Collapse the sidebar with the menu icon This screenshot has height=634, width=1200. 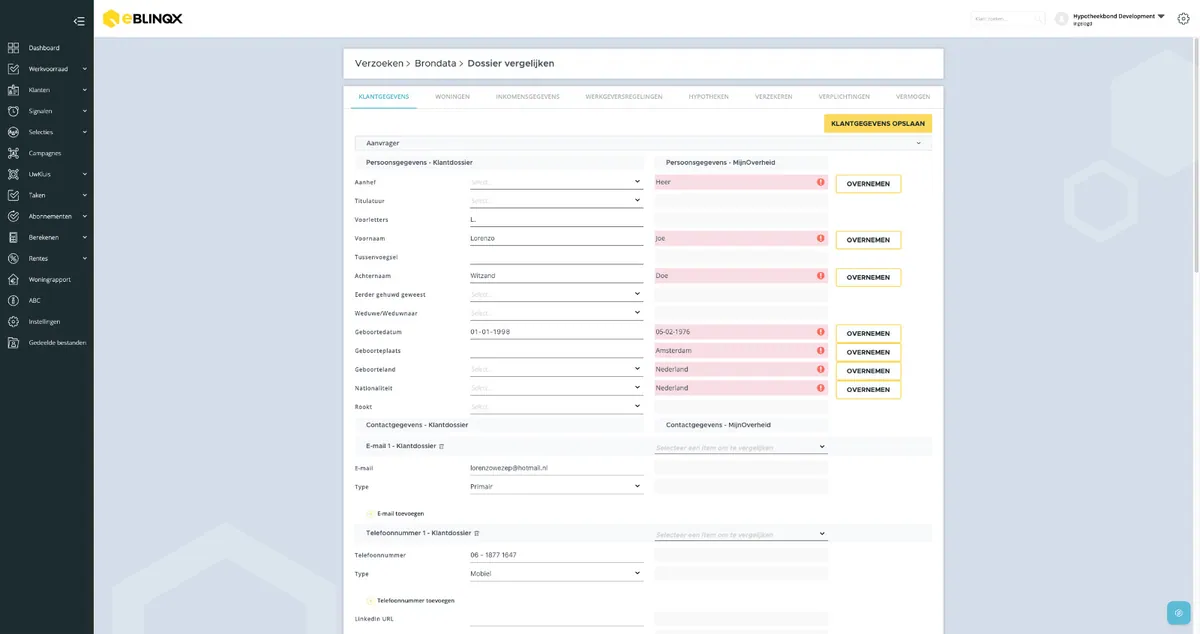pyautogui.click(x=79, y=21)
